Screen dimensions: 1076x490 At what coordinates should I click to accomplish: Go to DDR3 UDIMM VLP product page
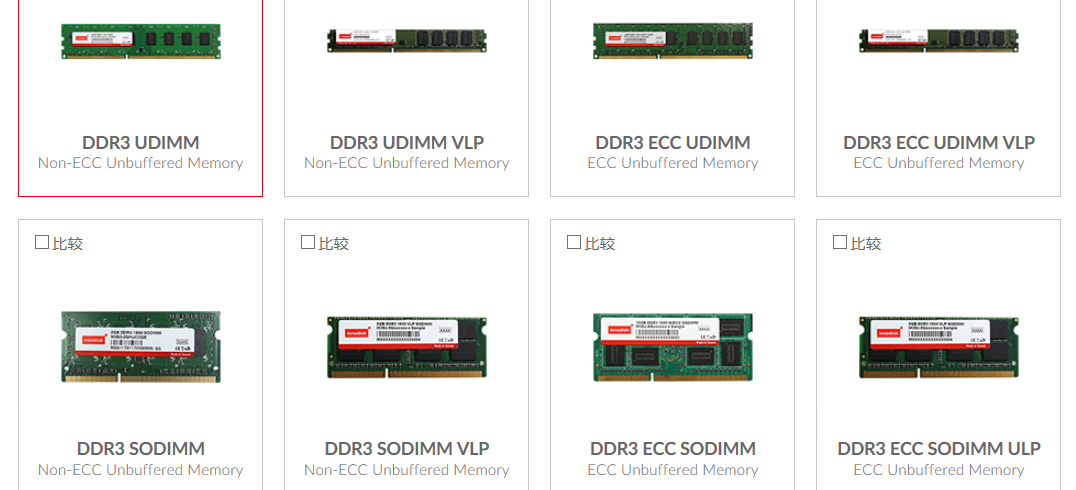pos(407,143)
